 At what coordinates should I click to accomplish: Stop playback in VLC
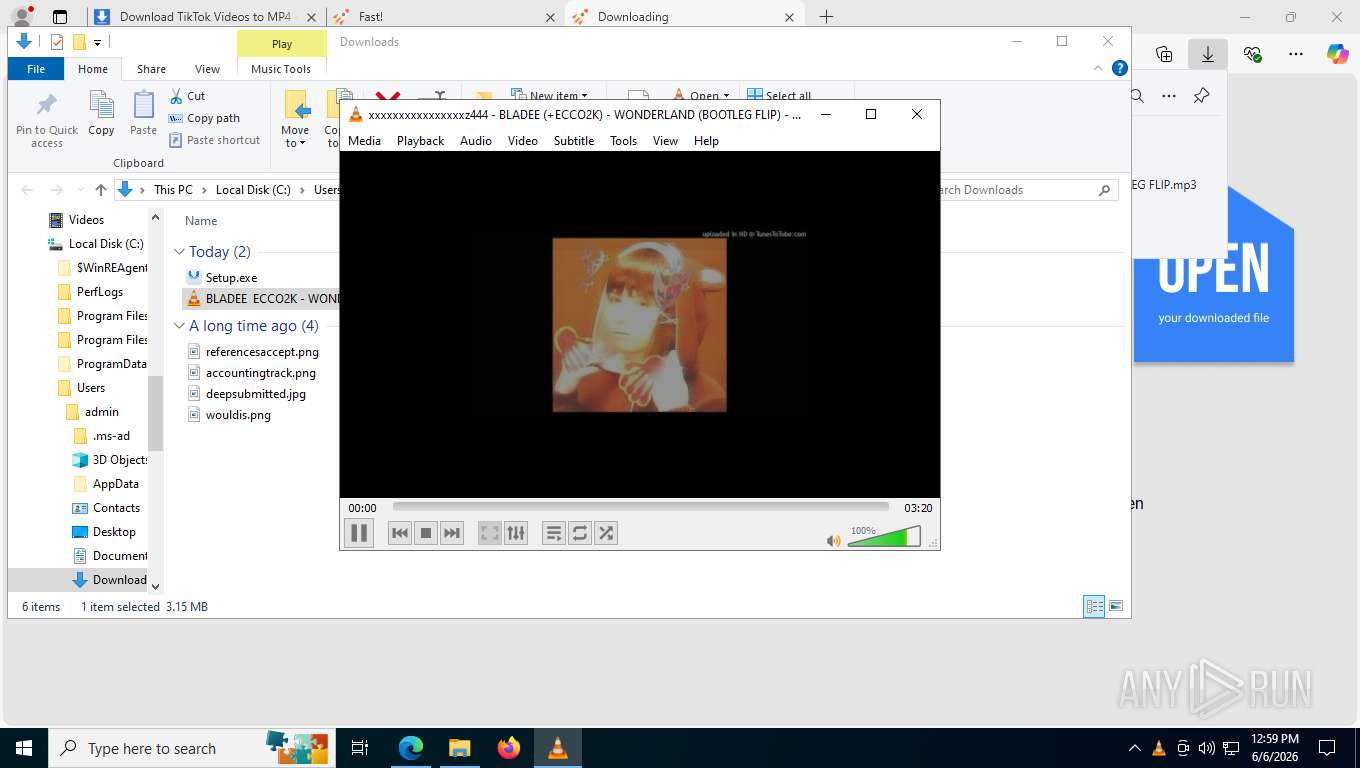coord(426,533)
